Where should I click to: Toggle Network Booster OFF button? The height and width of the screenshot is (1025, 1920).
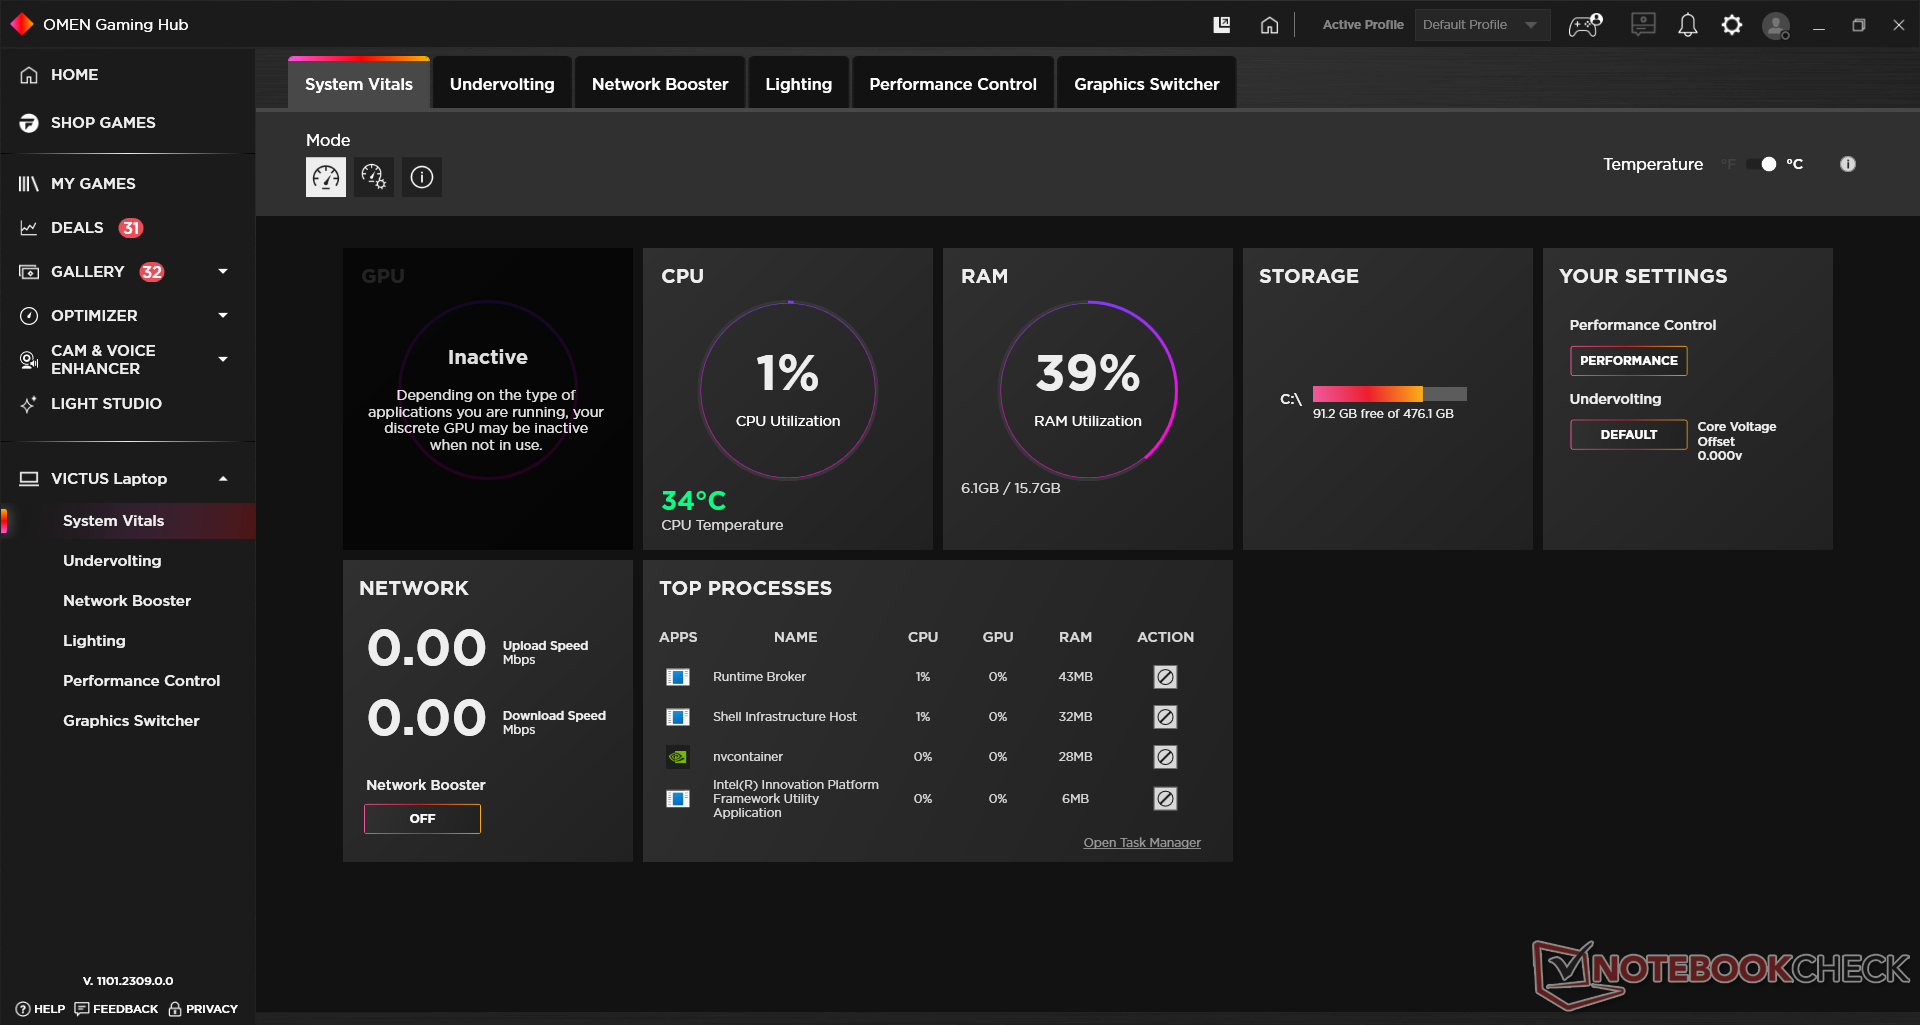(422, 819)
